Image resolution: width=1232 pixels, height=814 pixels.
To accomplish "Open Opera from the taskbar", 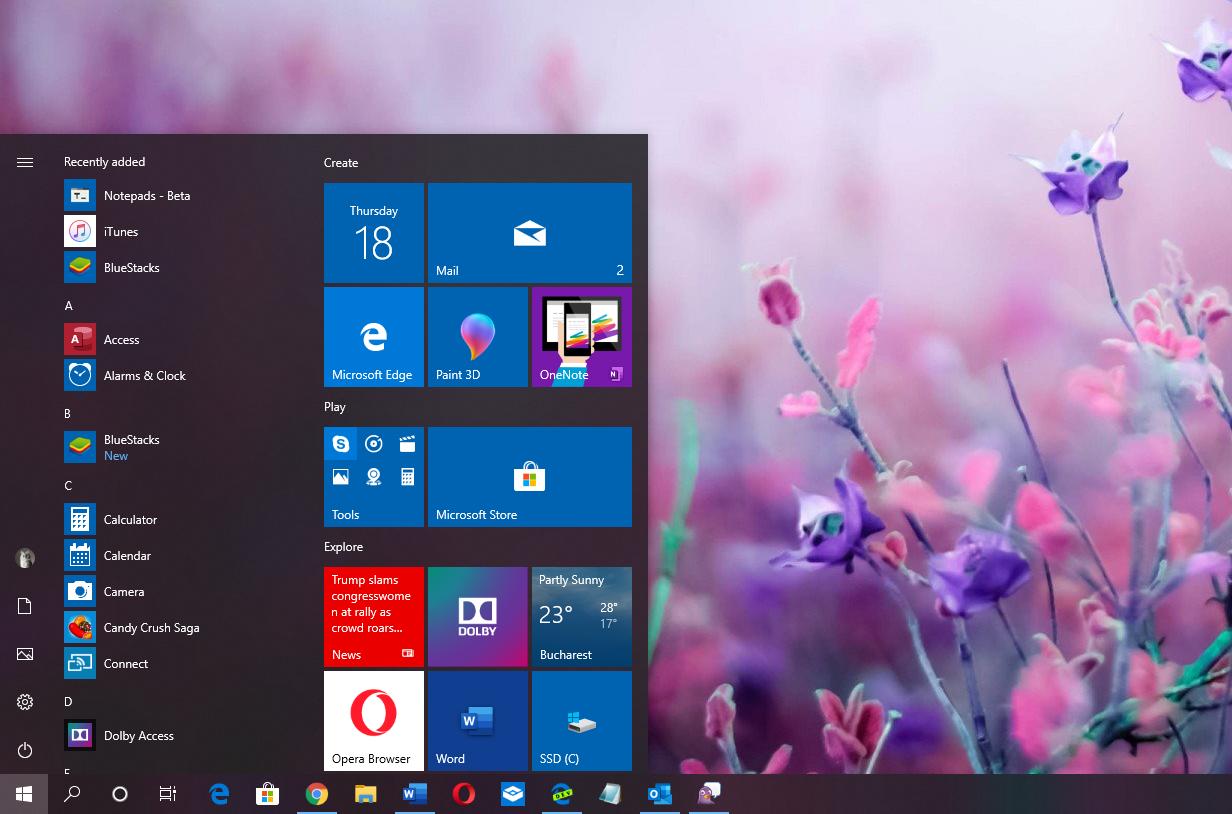I will (x=463, y=794).
